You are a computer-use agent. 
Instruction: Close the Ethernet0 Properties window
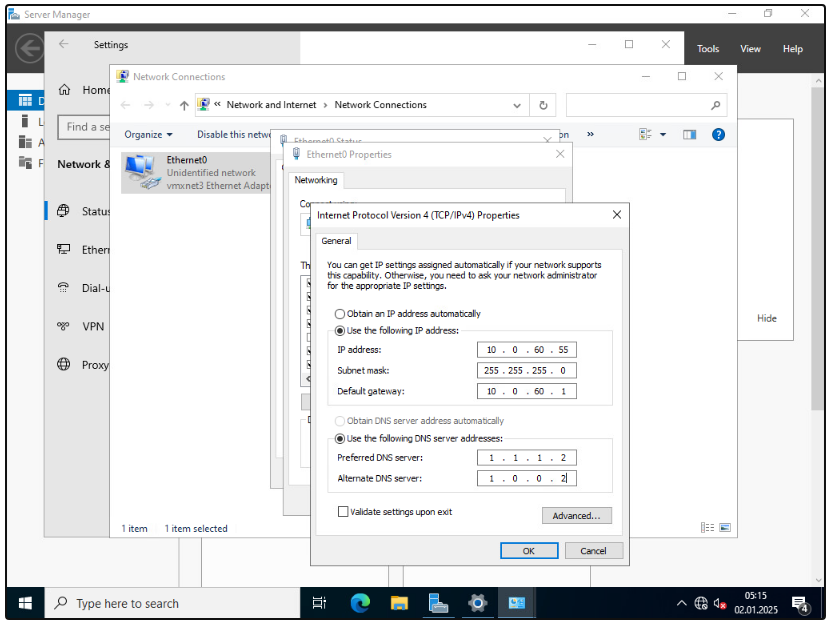coord(560,154)
